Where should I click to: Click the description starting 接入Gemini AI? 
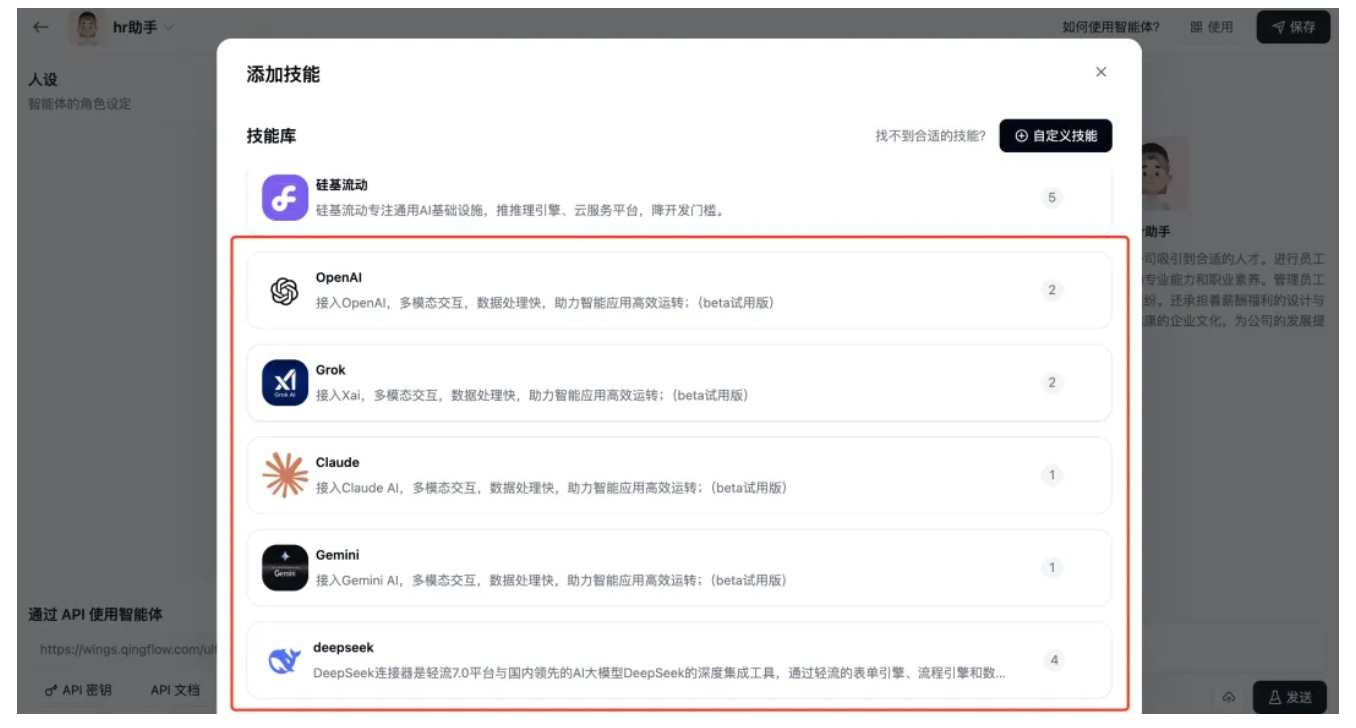[x=551, y=580]
